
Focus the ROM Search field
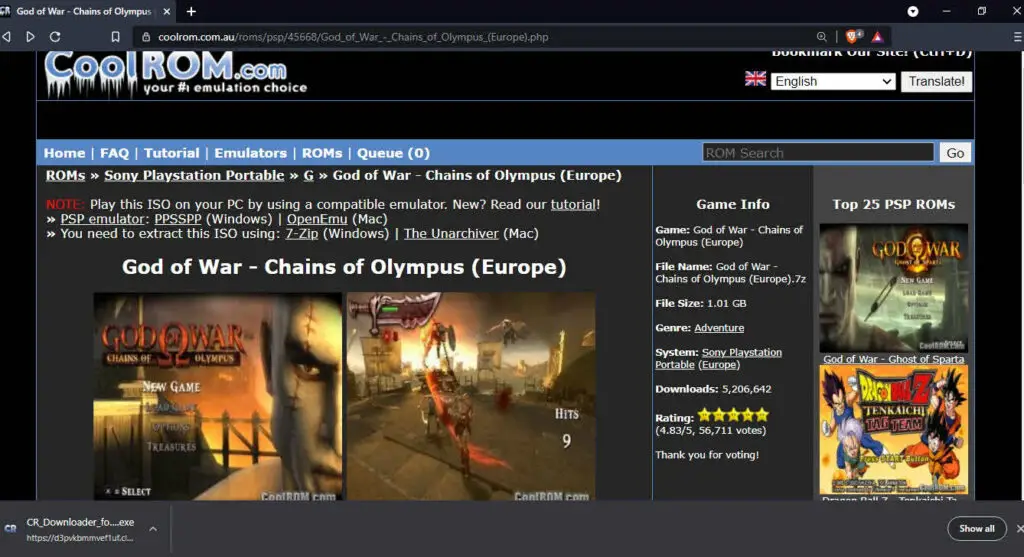point(818,153)
